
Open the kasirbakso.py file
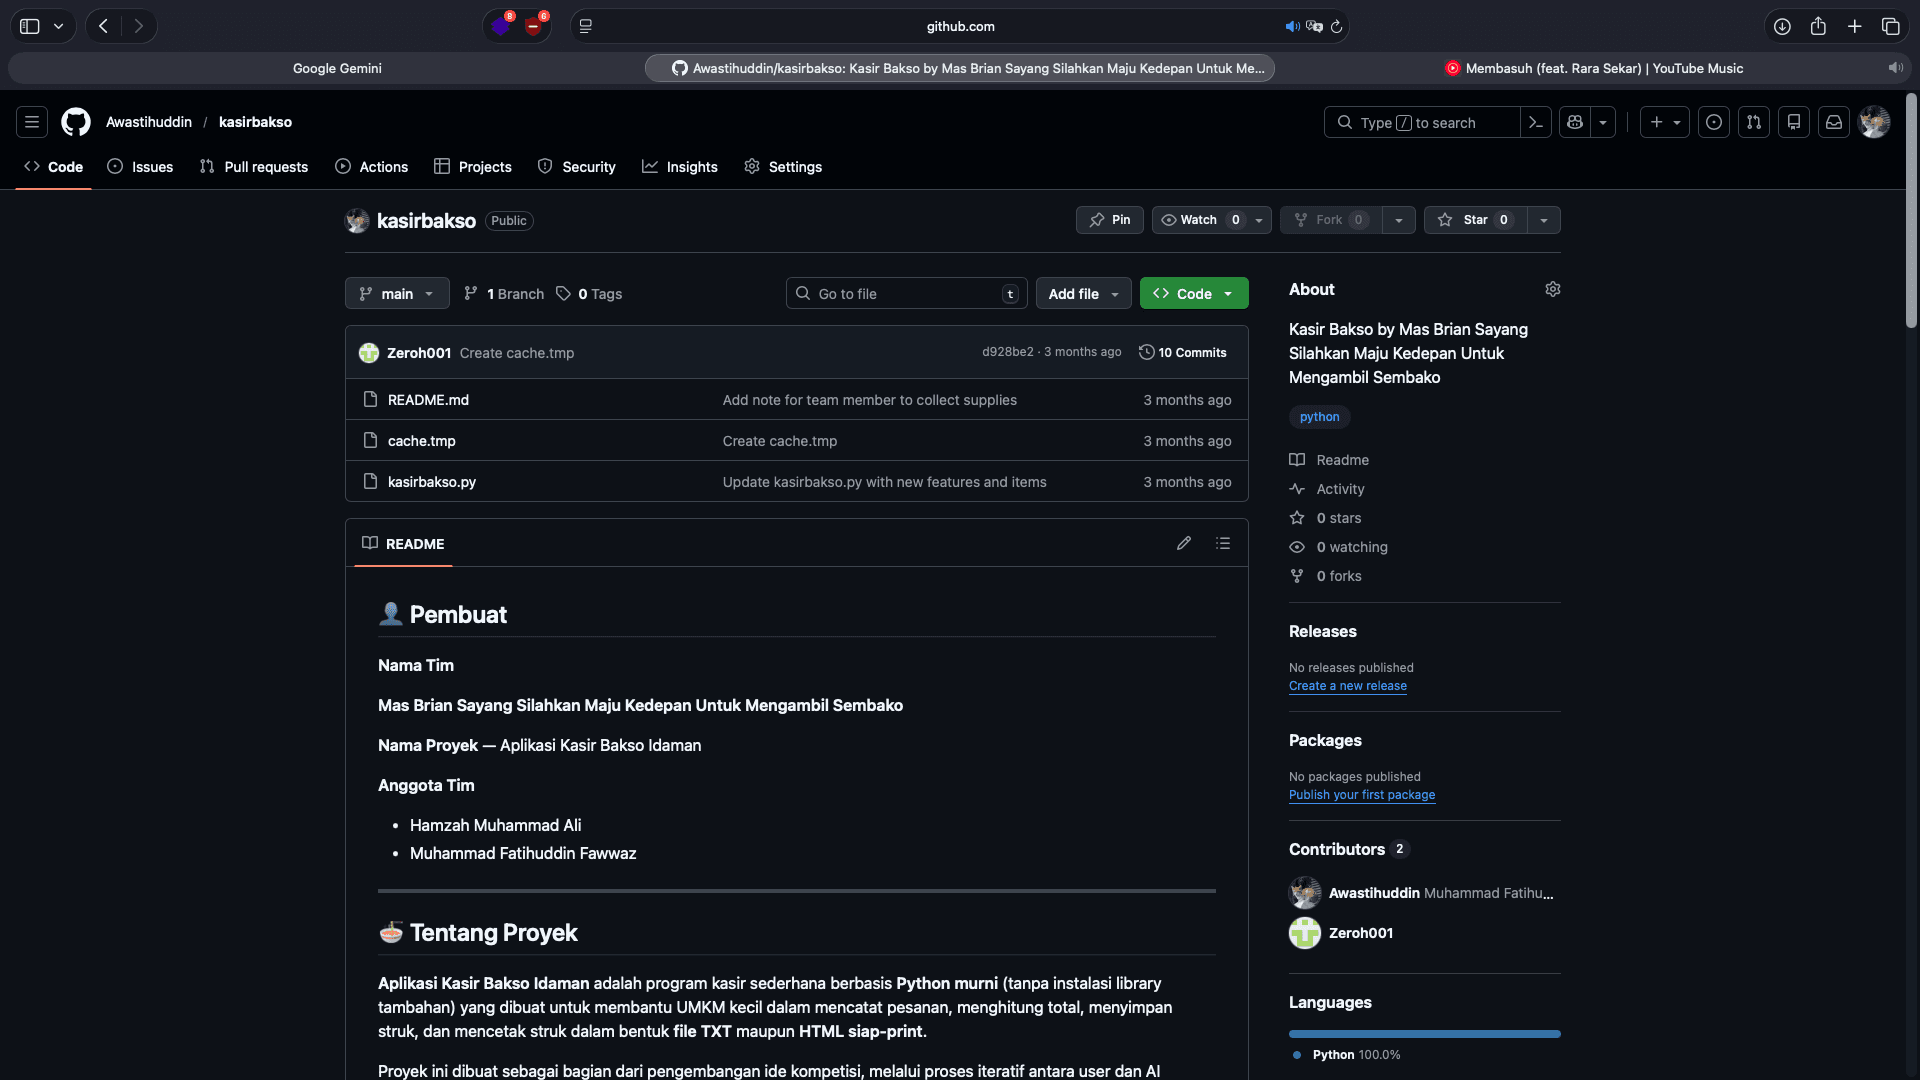click(432, 482)
